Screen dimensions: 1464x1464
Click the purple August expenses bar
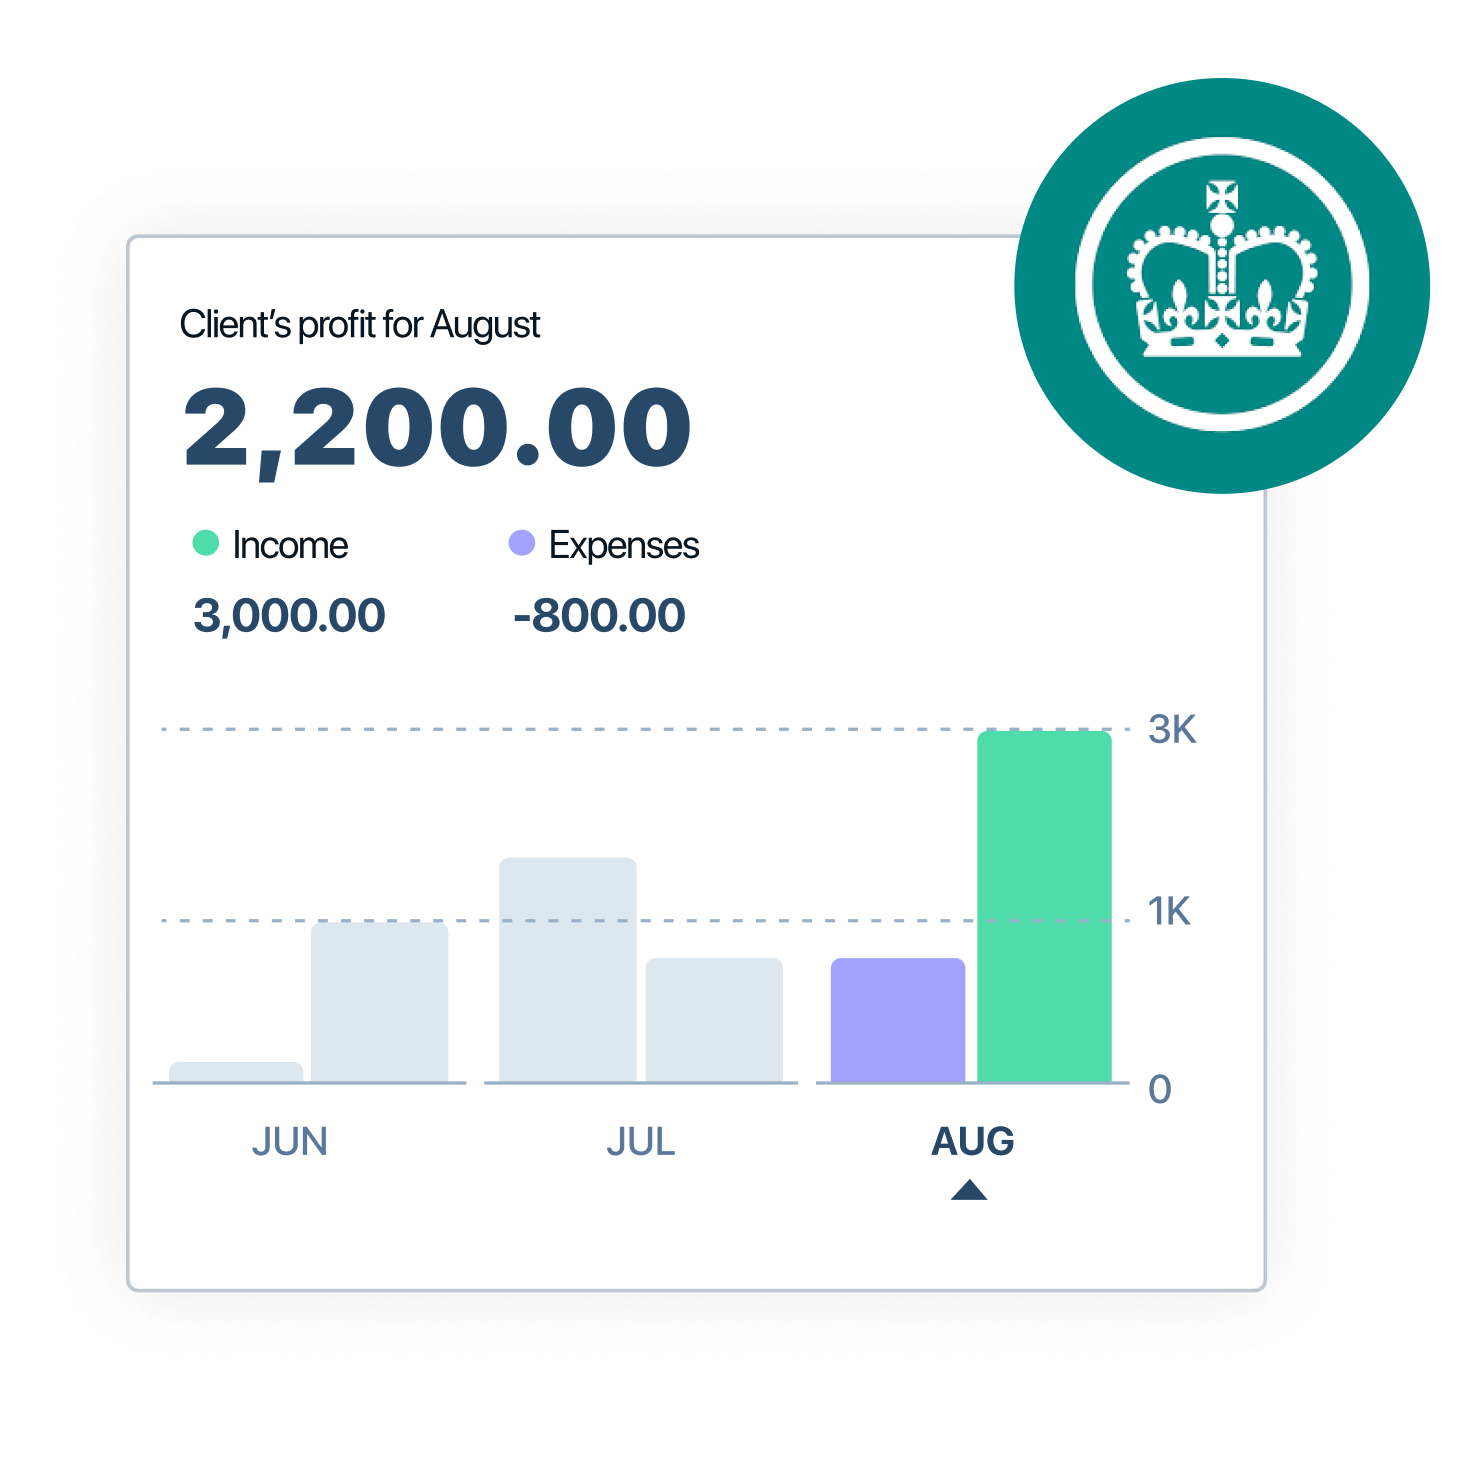click(898, 1020)
